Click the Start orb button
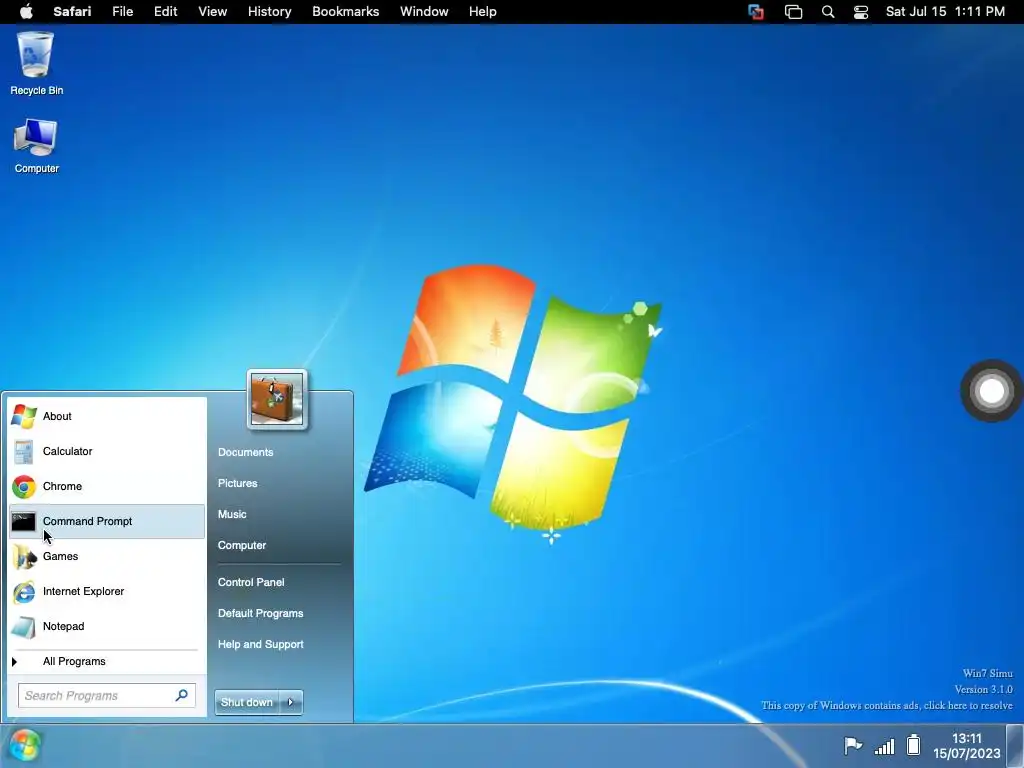1024x768 pixels. coord(25,746)
